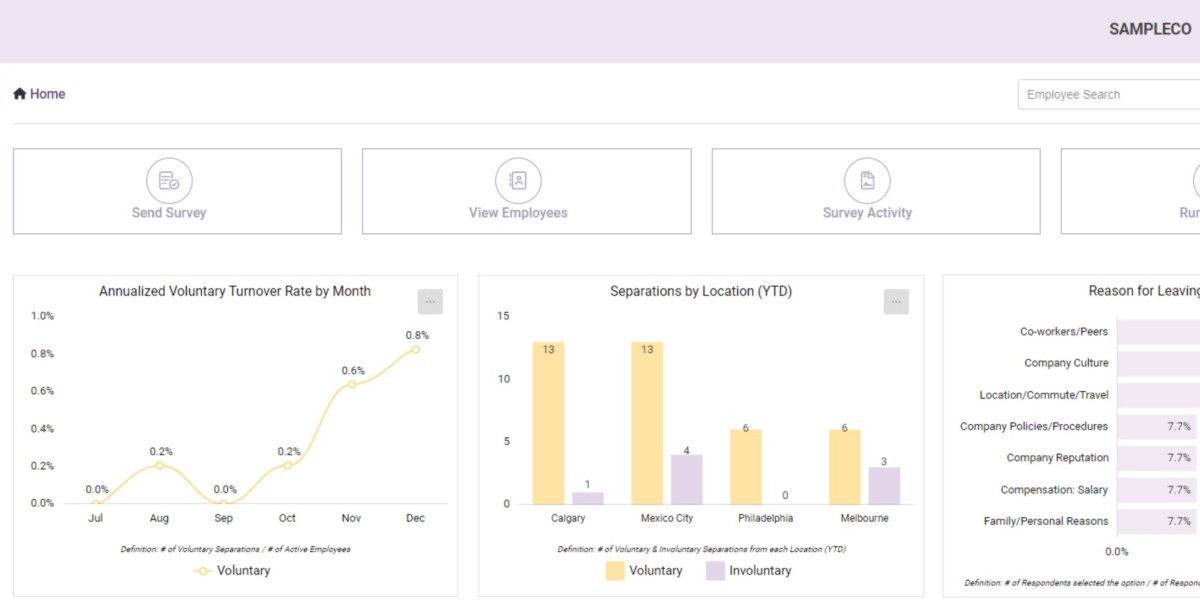Click the Melbourne involuntary bar
1200x600 pixels.
pyautogui.click(x=884, y=486)
